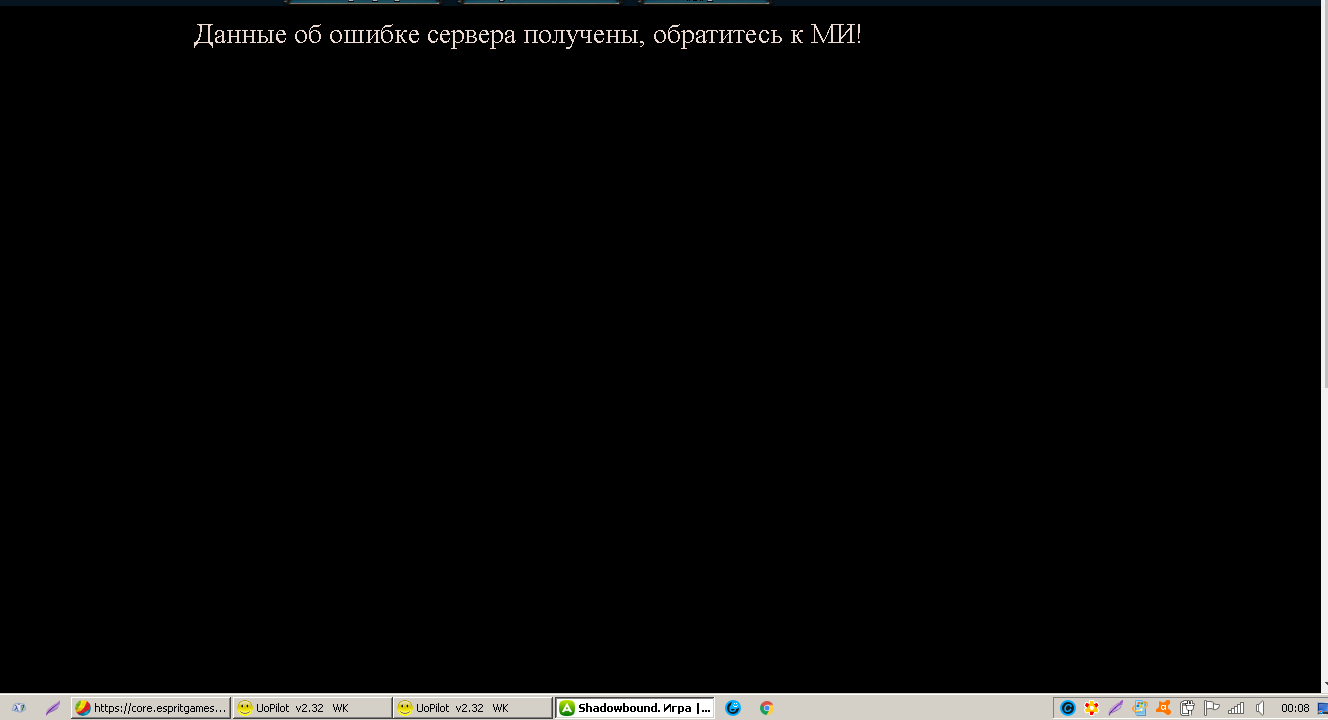Click the Action Center flag tray icon
This screenshot has height=720, width=1328.
[x=1212, y=708]
